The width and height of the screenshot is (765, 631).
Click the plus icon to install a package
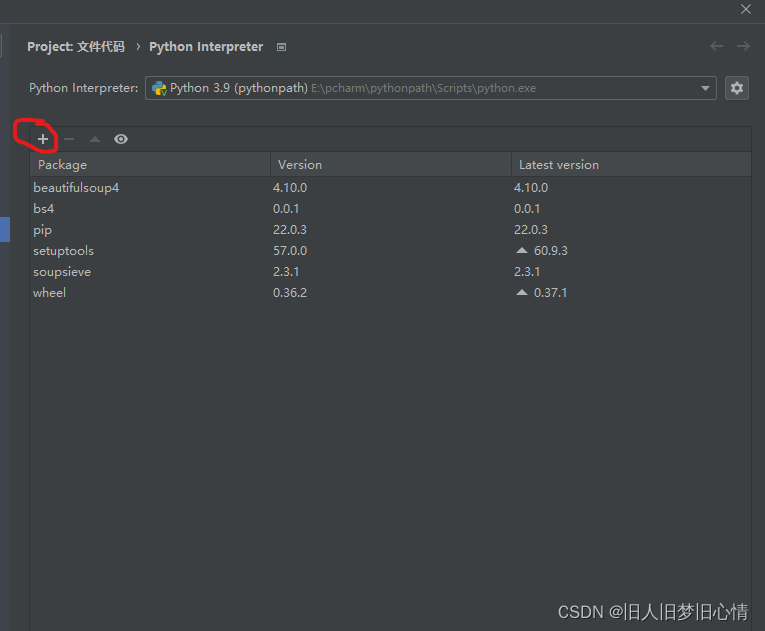point(43,139)
